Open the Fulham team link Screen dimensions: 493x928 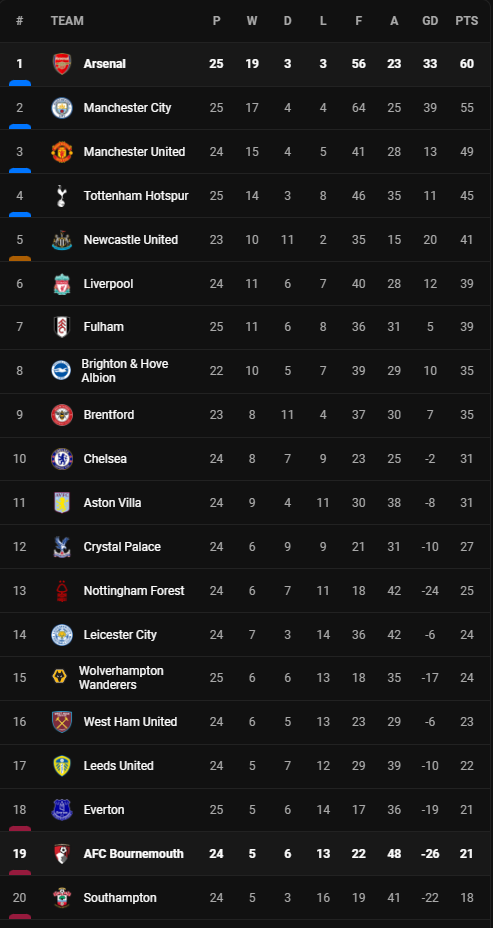point(104,327)
